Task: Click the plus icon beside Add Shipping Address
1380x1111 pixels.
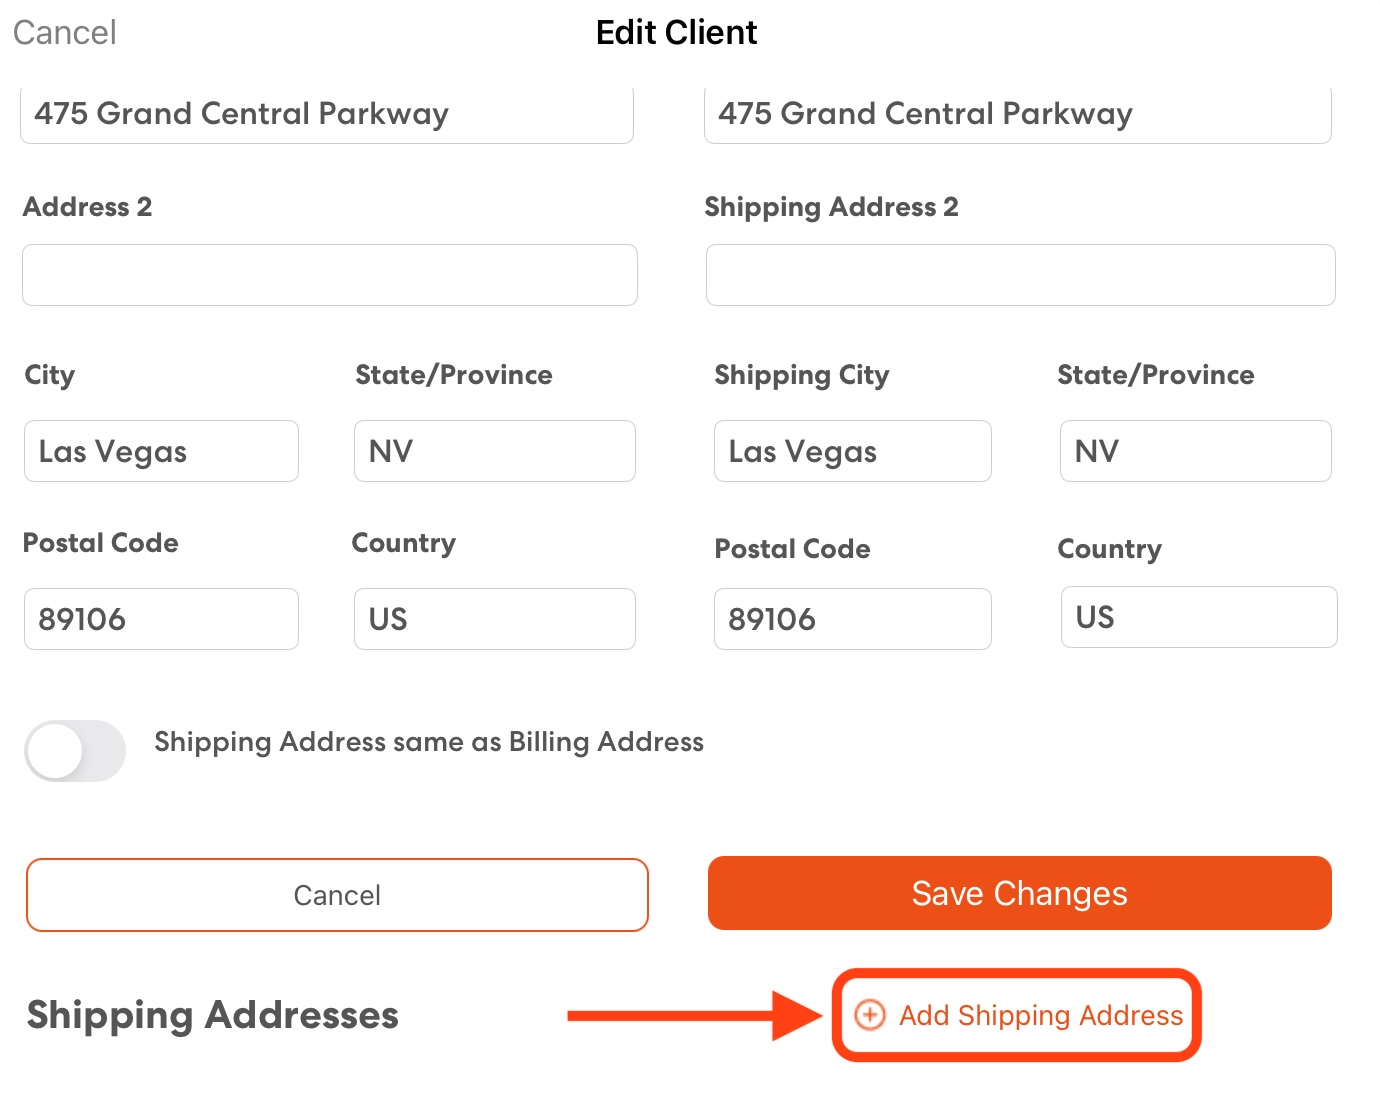Action: [870, 1015]
